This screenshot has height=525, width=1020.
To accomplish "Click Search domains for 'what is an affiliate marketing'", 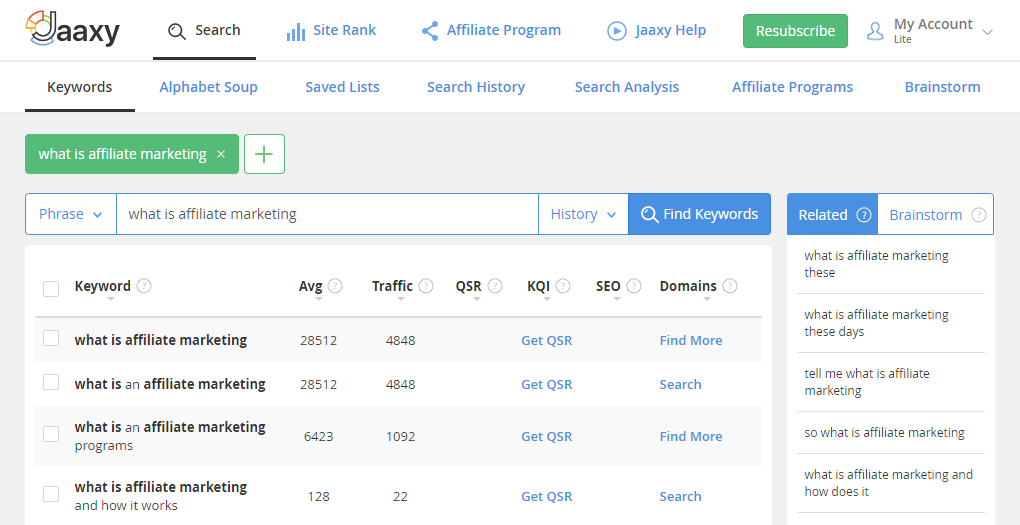I will click(x=680, y=384).
